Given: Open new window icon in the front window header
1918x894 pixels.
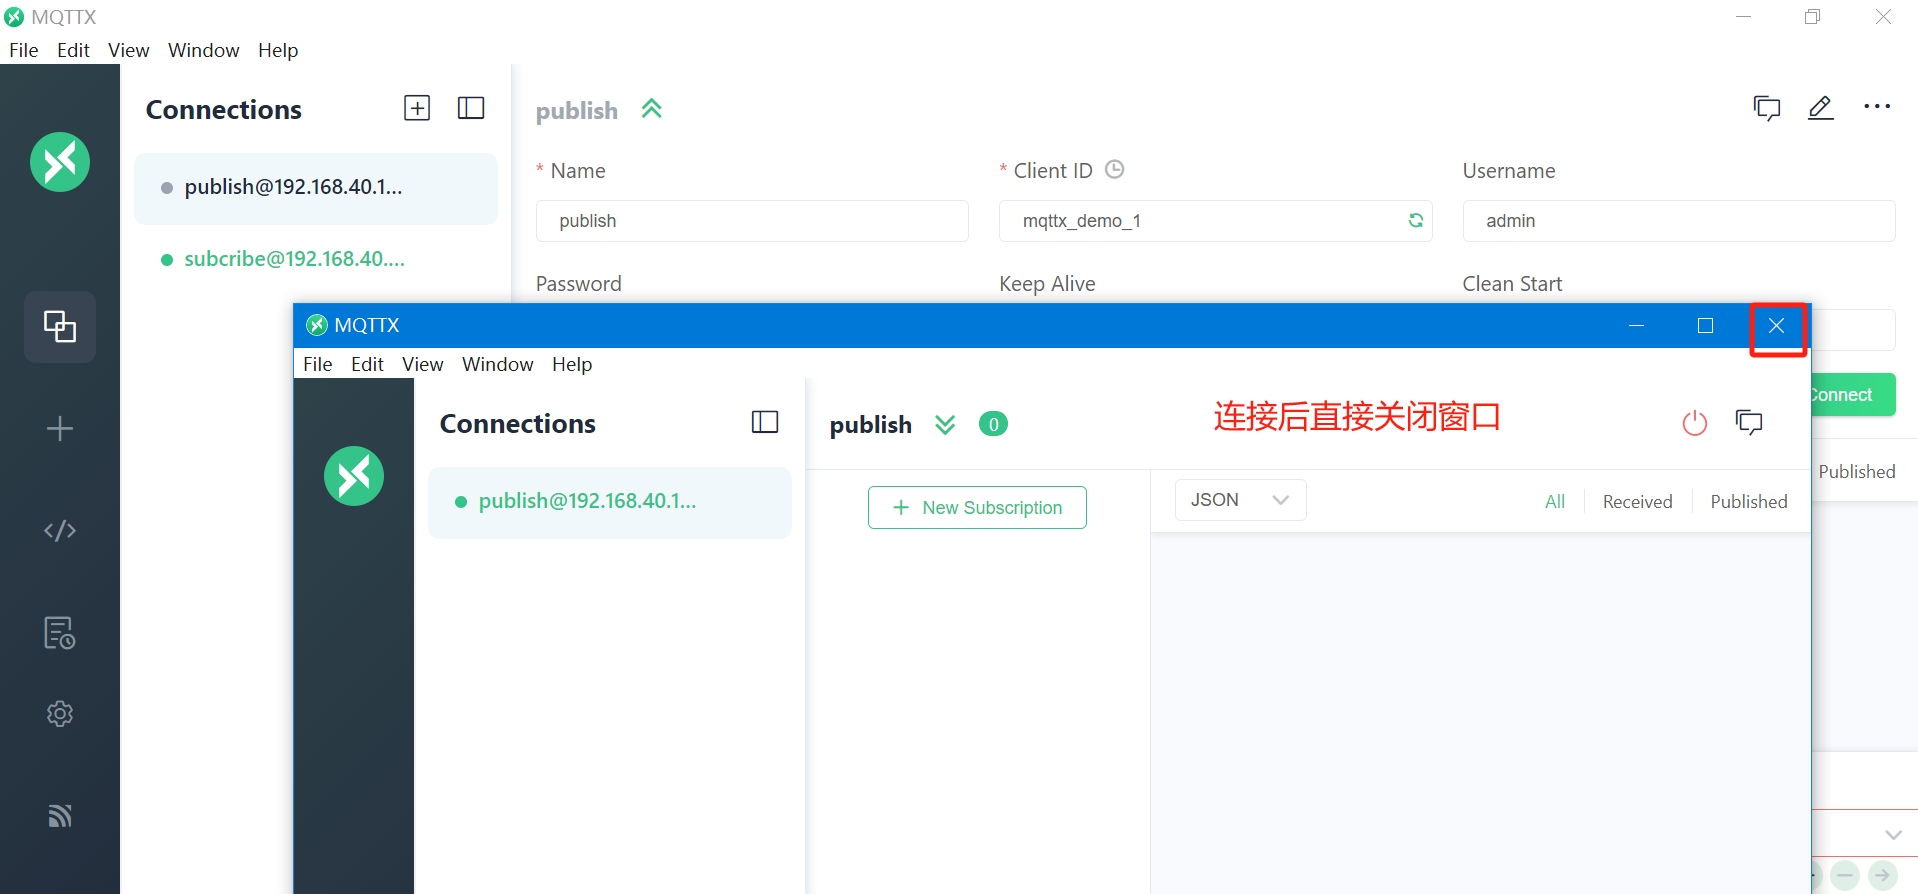Looking at the screenshot, I should tap(1749, 422).
